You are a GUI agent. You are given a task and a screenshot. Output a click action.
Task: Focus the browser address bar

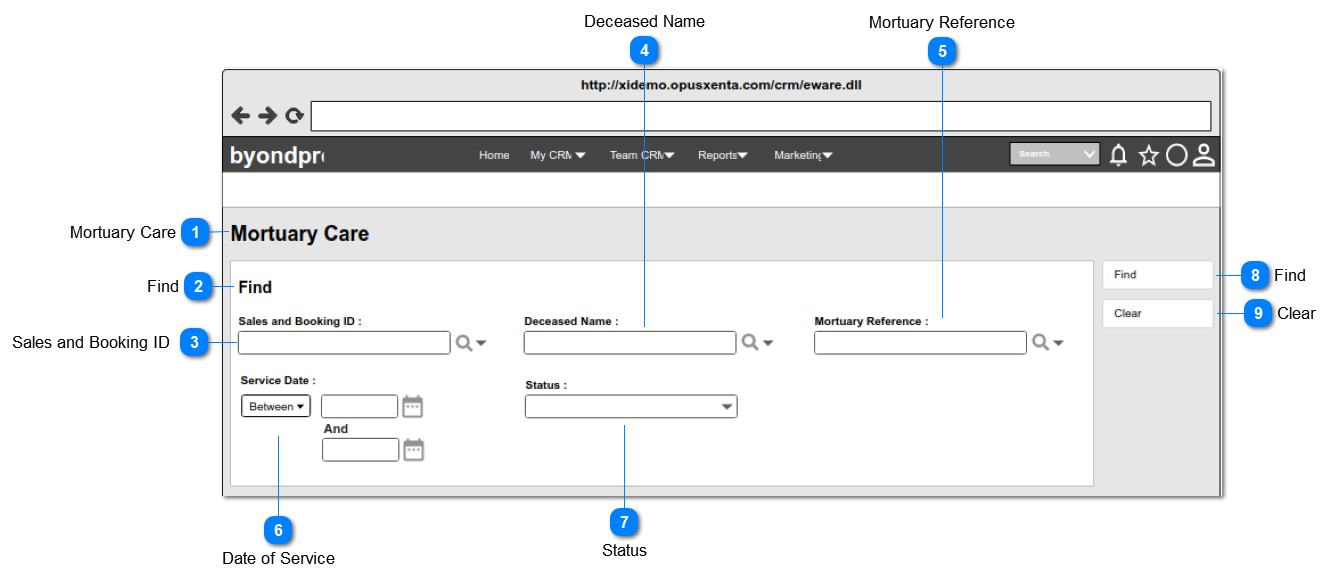tap(761, 116)
